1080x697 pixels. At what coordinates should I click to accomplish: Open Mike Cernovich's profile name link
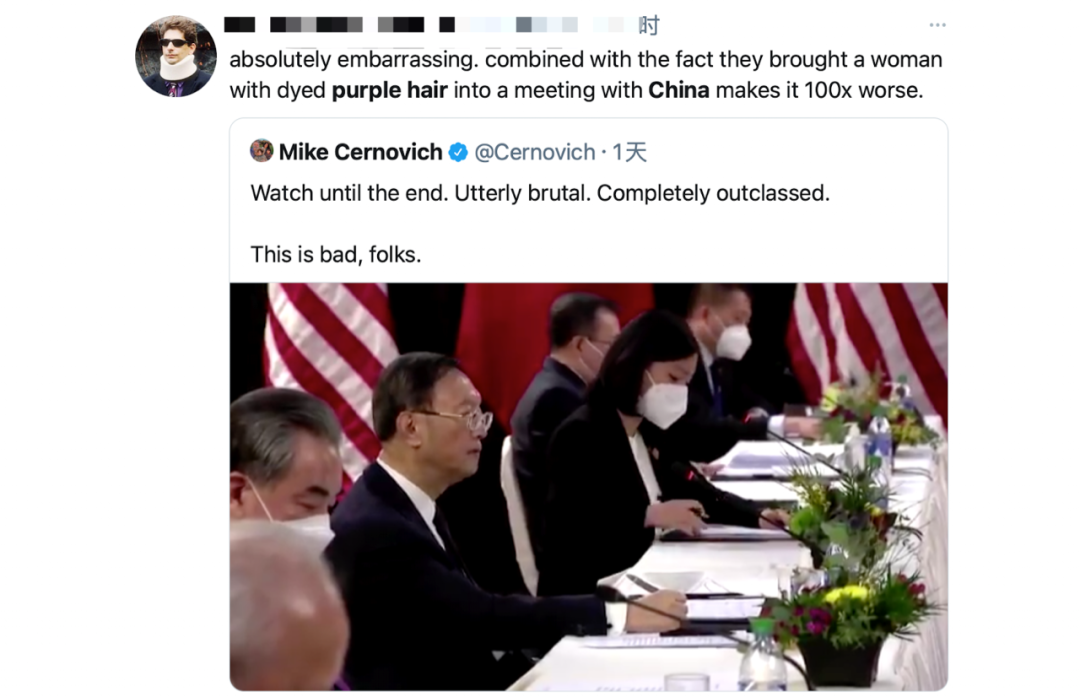click(x=360, y=152)
